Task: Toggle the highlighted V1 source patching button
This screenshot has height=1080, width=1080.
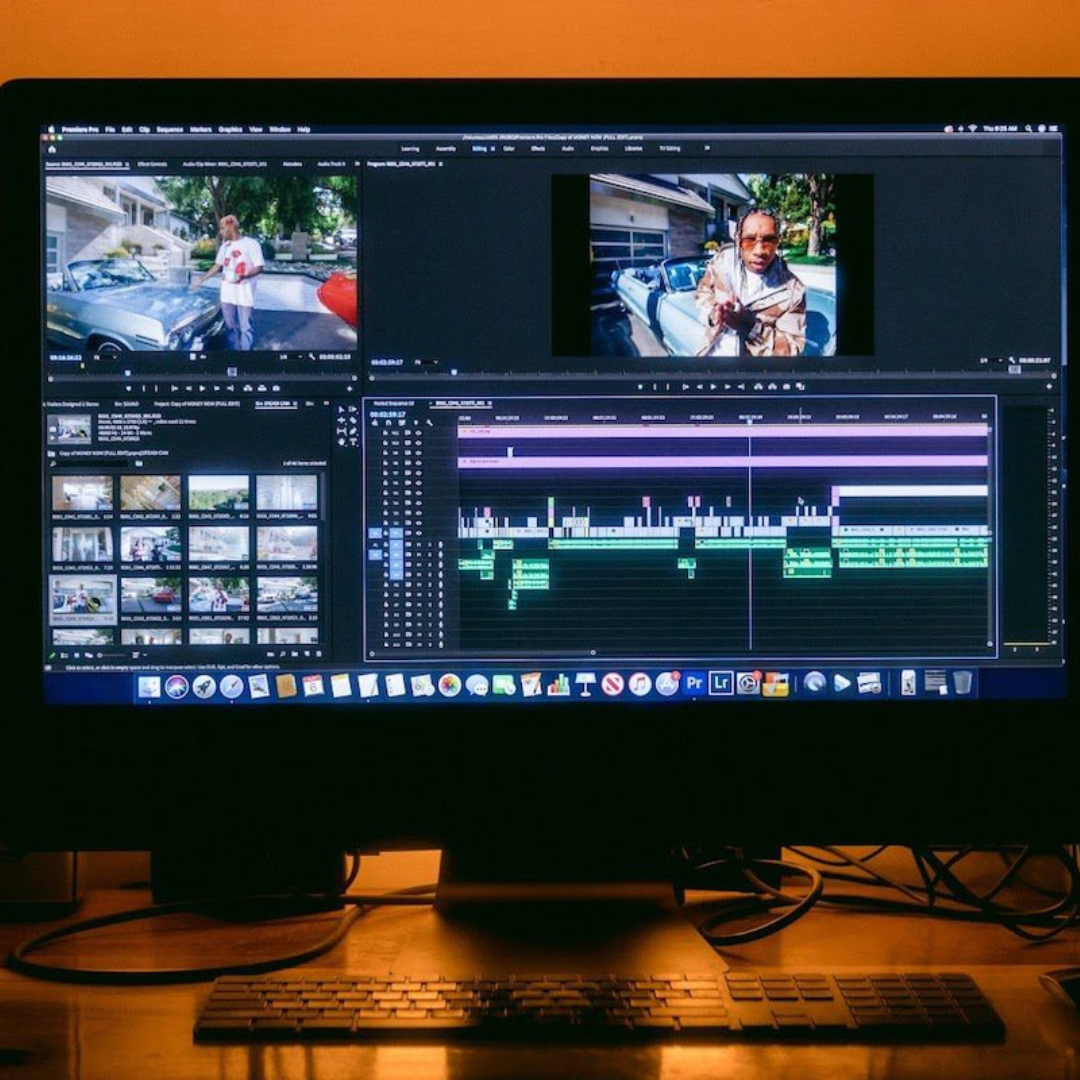Action: (x=376, y=533)
